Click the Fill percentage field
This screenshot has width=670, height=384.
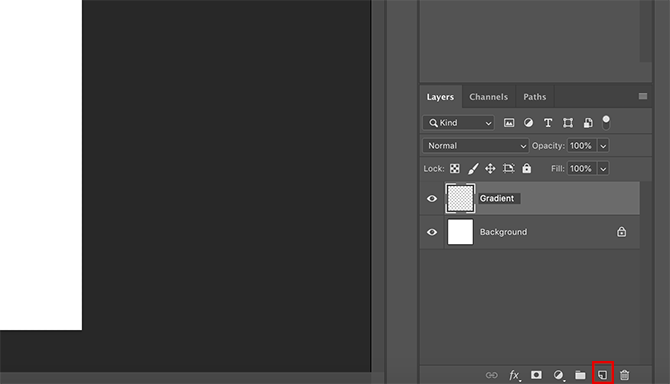coord(581,169)
